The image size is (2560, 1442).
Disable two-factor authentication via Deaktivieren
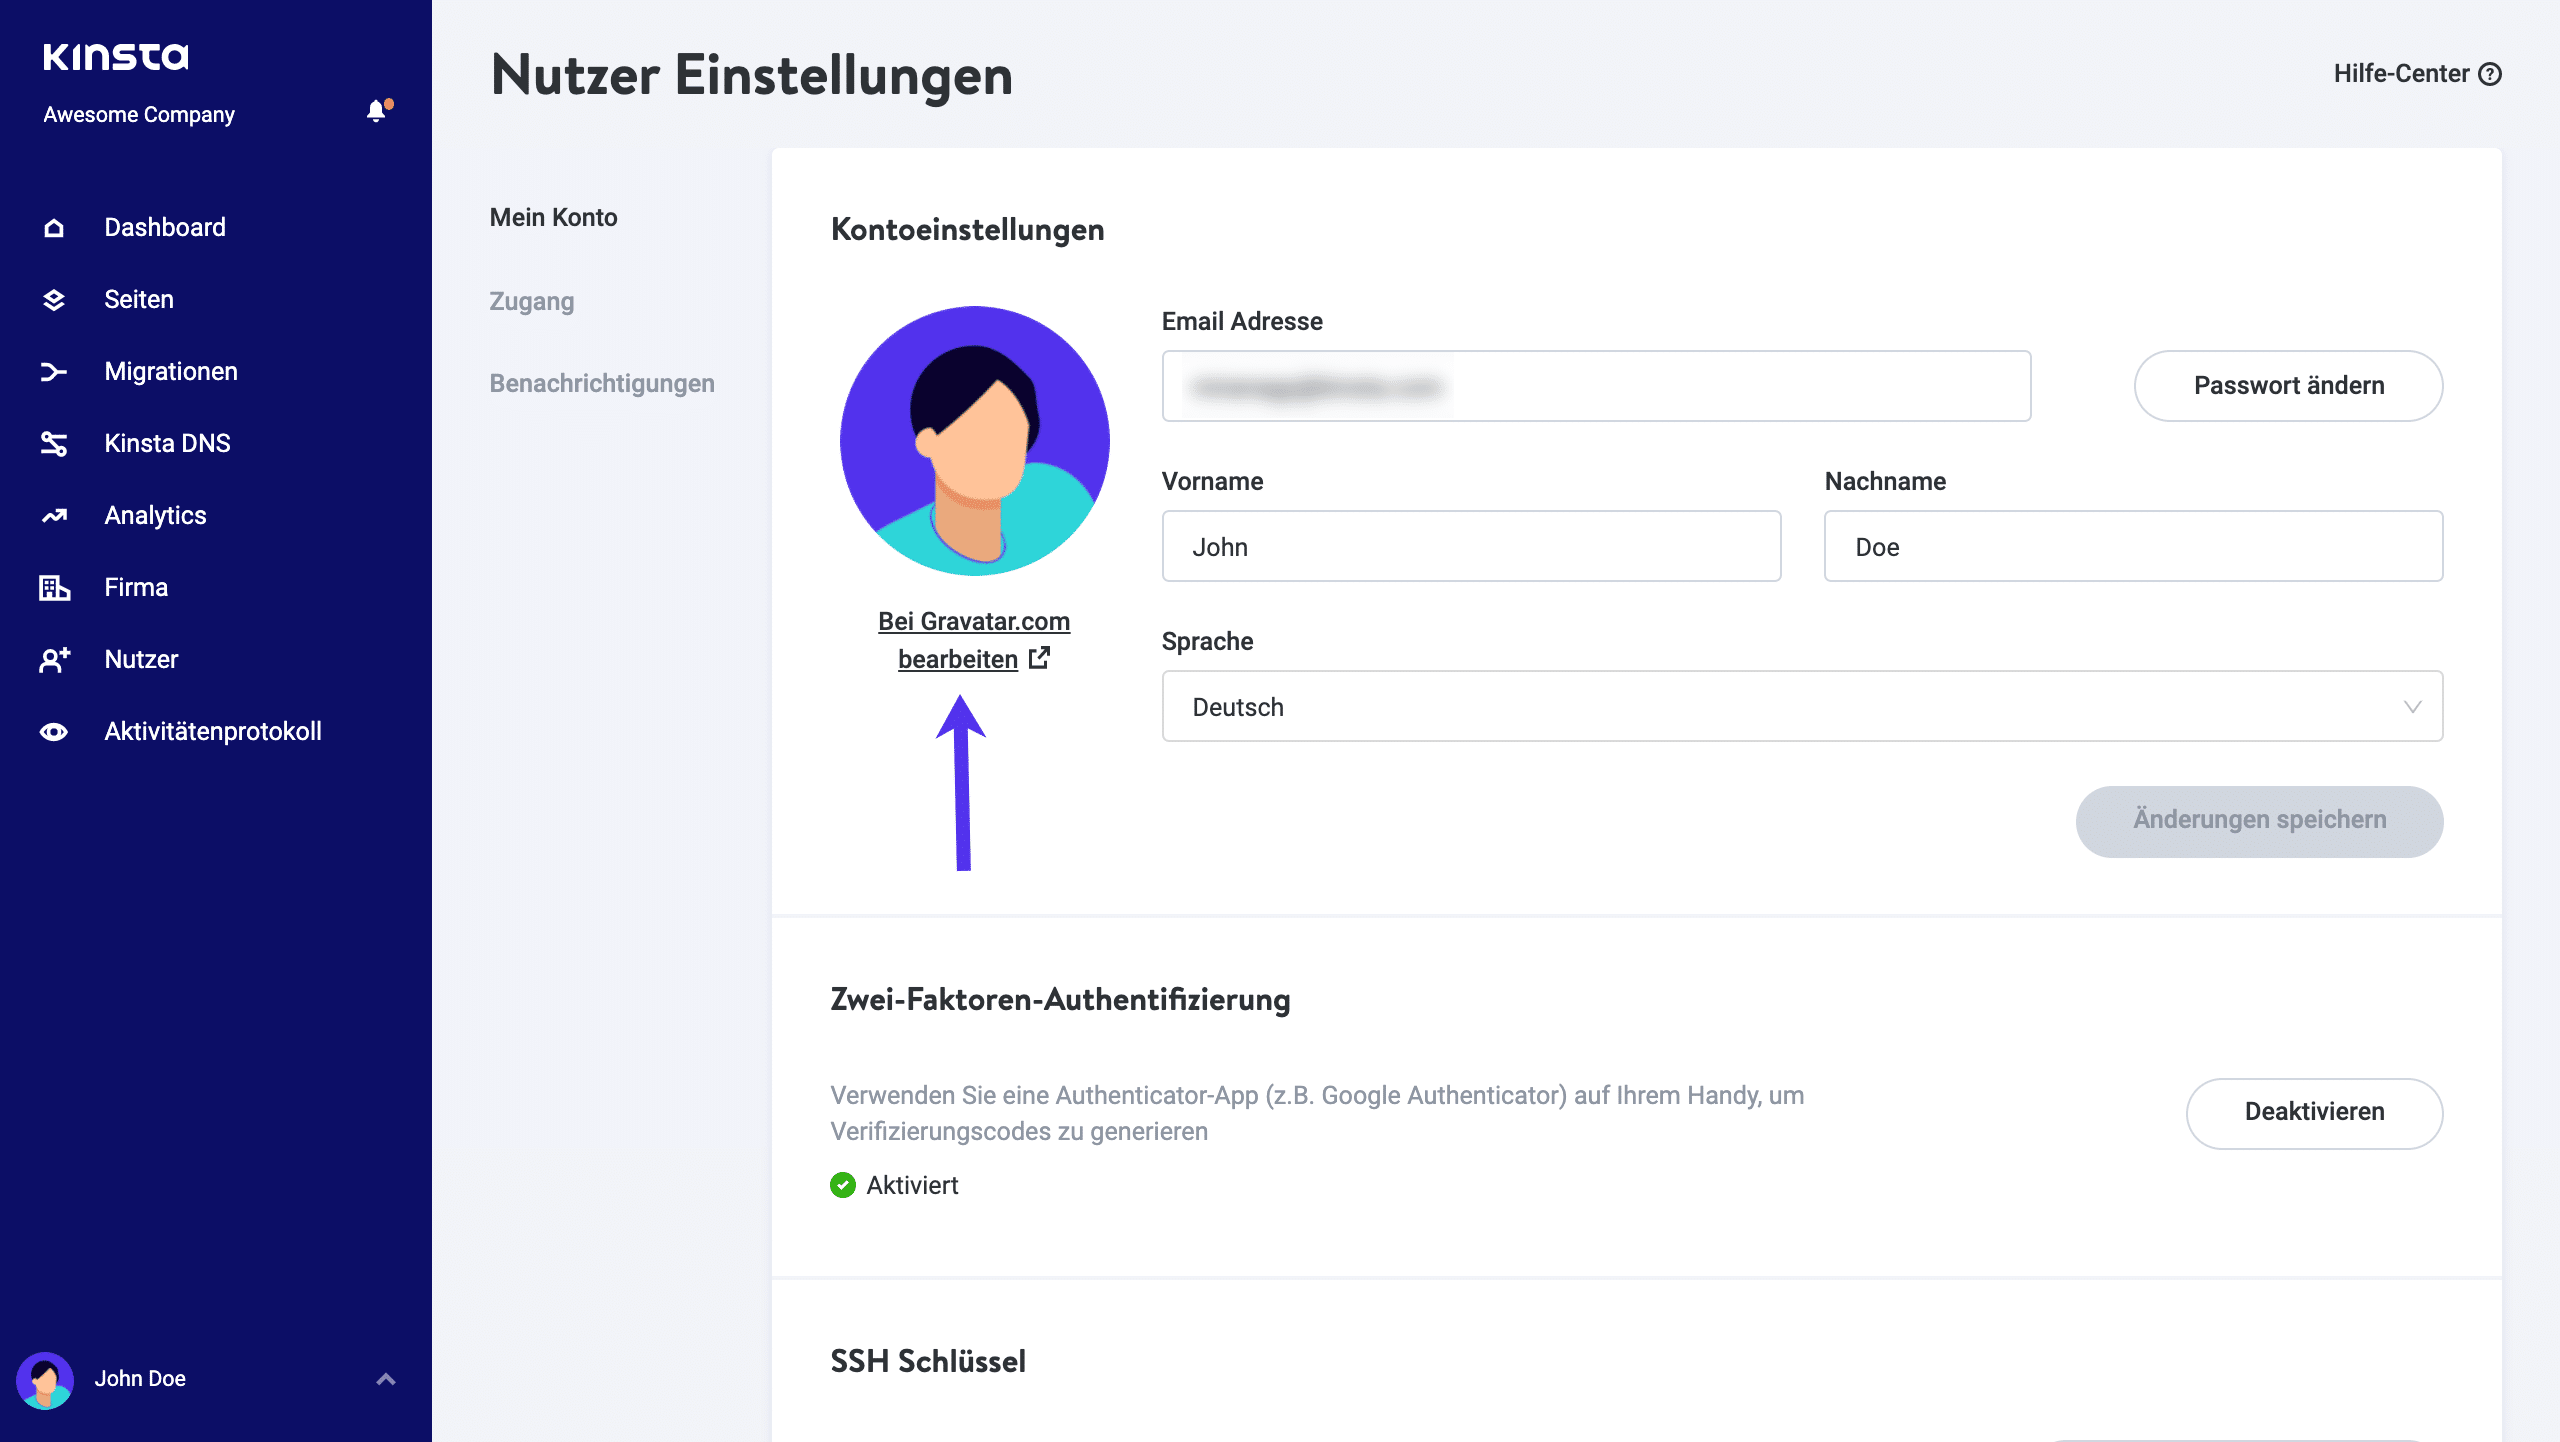pos(2314,1112)
